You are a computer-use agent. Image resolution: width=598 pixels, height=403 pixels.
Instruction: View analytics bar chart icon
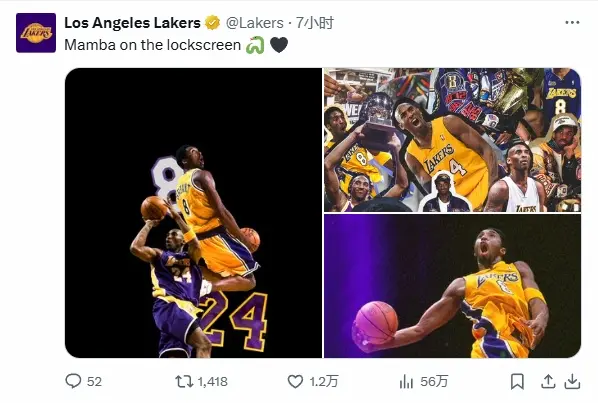coord(406,381)
